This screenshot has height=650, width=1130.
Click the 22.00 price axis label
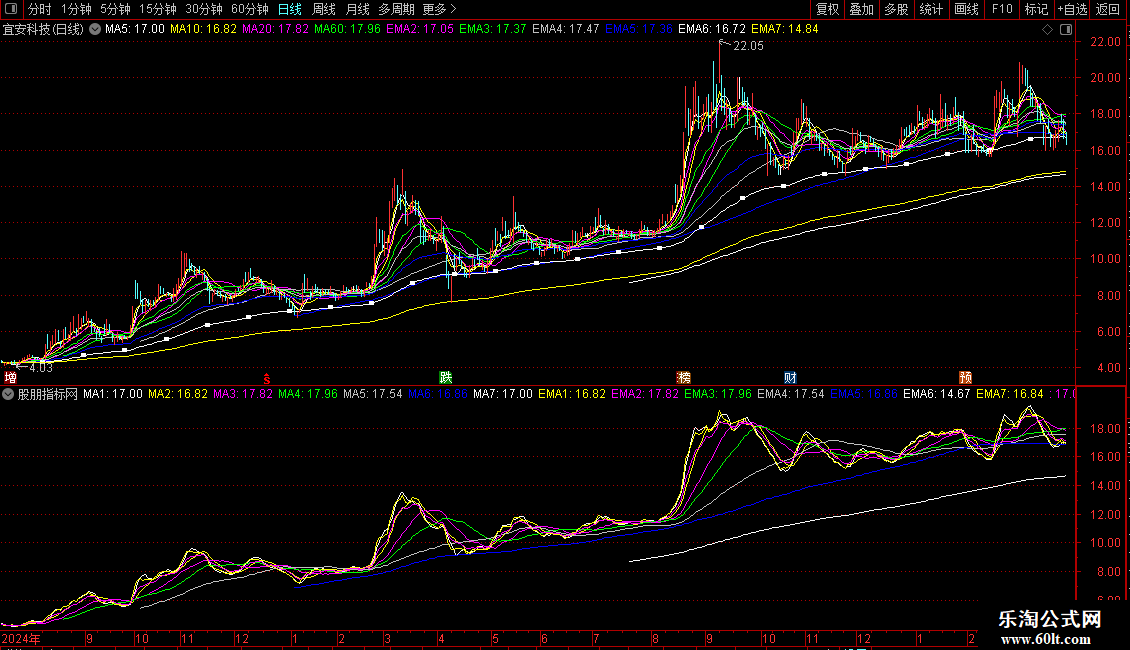click(1105, 42)
